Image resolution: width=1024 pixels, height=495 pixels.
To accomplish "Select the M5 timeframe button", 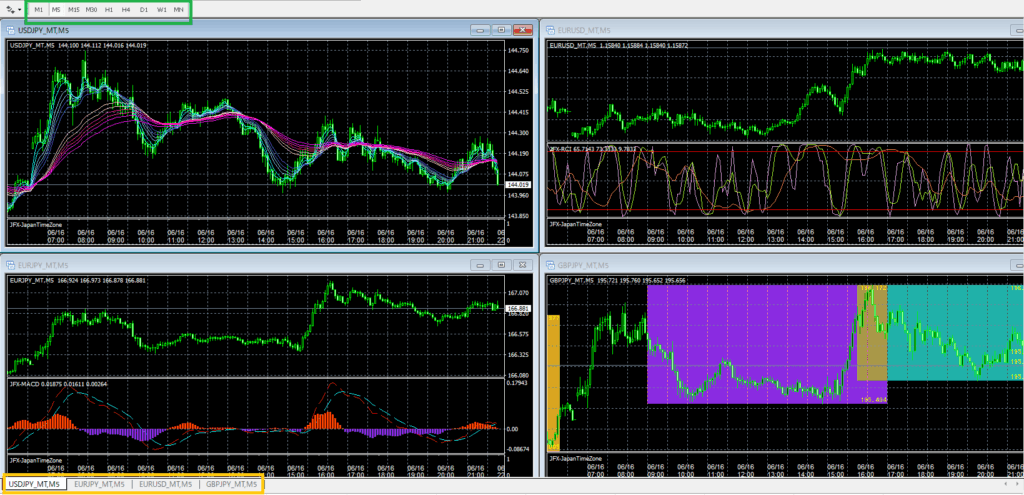I will [x=56, y=10].
